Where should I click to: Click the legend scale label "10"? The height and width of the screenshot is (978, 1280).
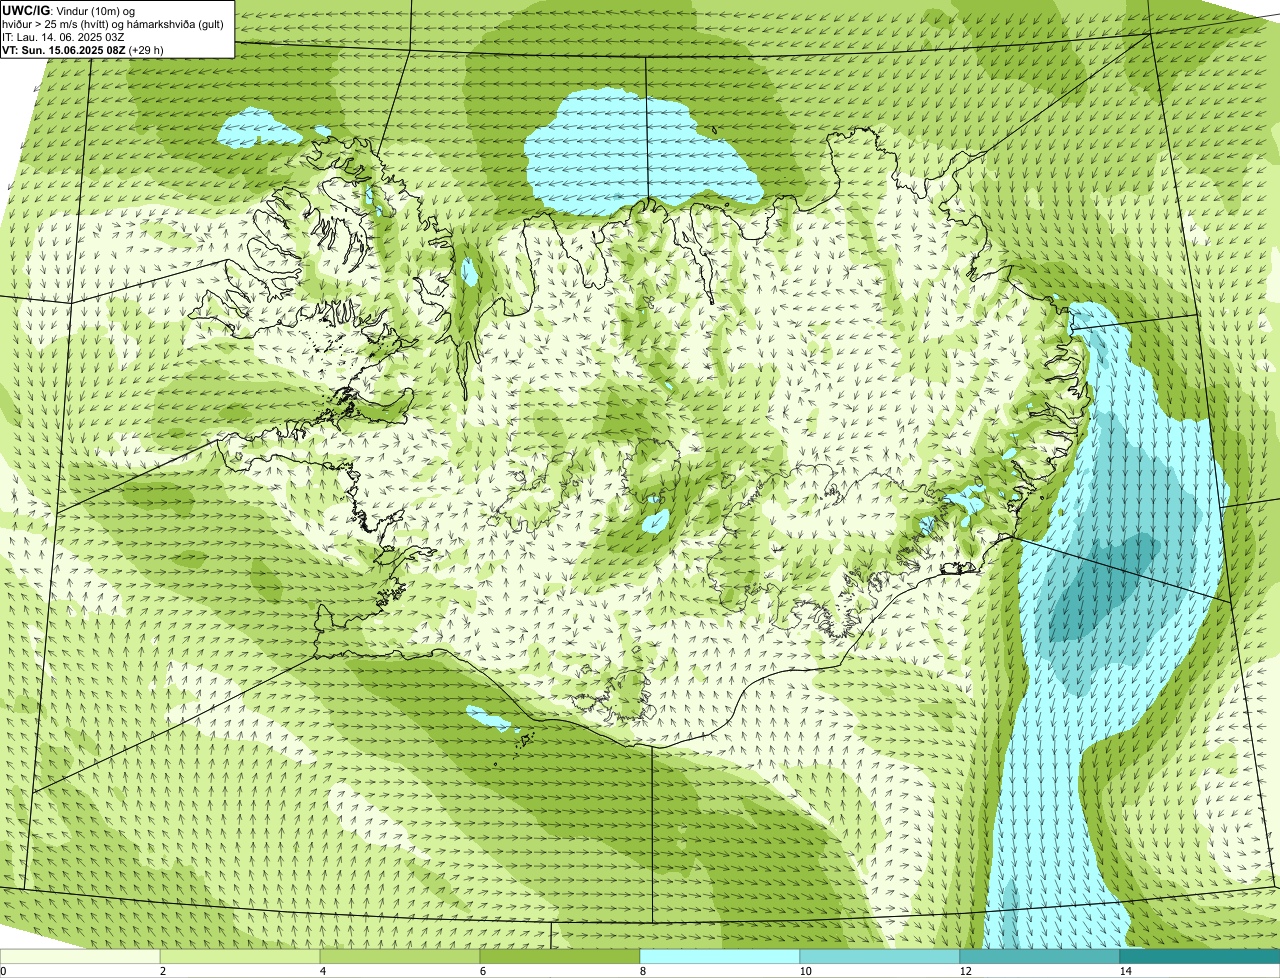[x=805, y=971]
